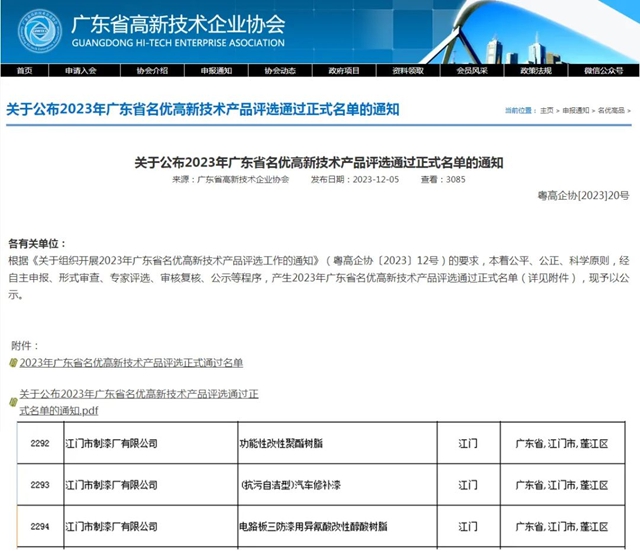Click the source text 来源：广东省高新技术企业协会
640x556 pixels.
click(231, 179)
